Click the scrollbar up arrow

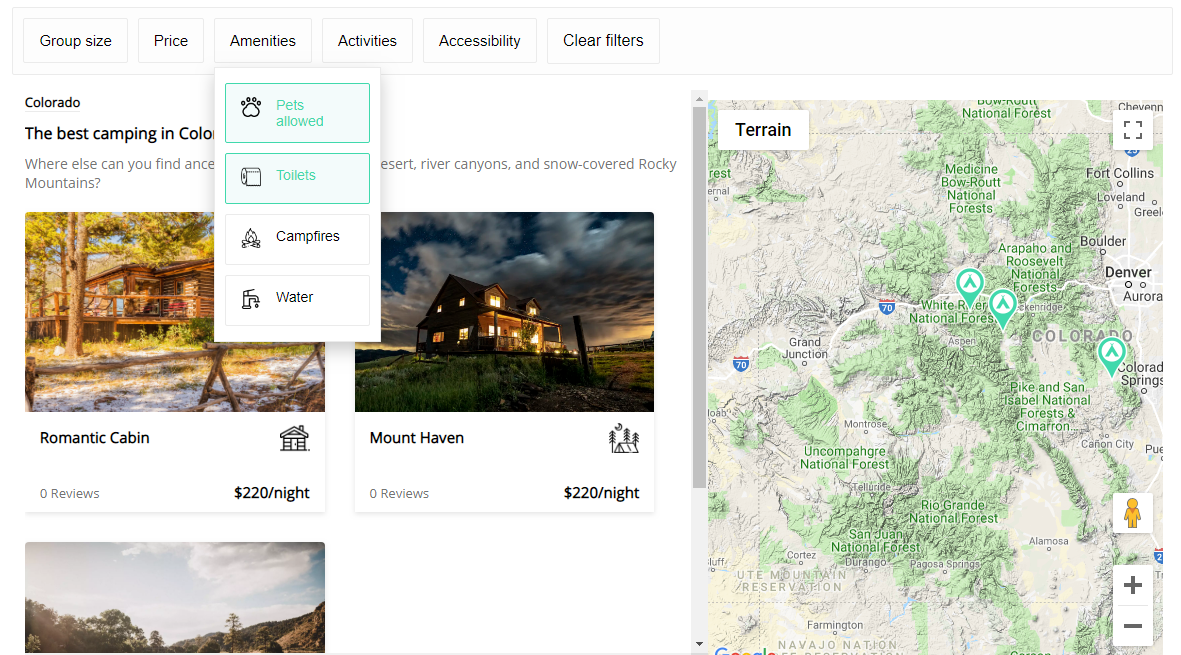click(x=699, y=99)
